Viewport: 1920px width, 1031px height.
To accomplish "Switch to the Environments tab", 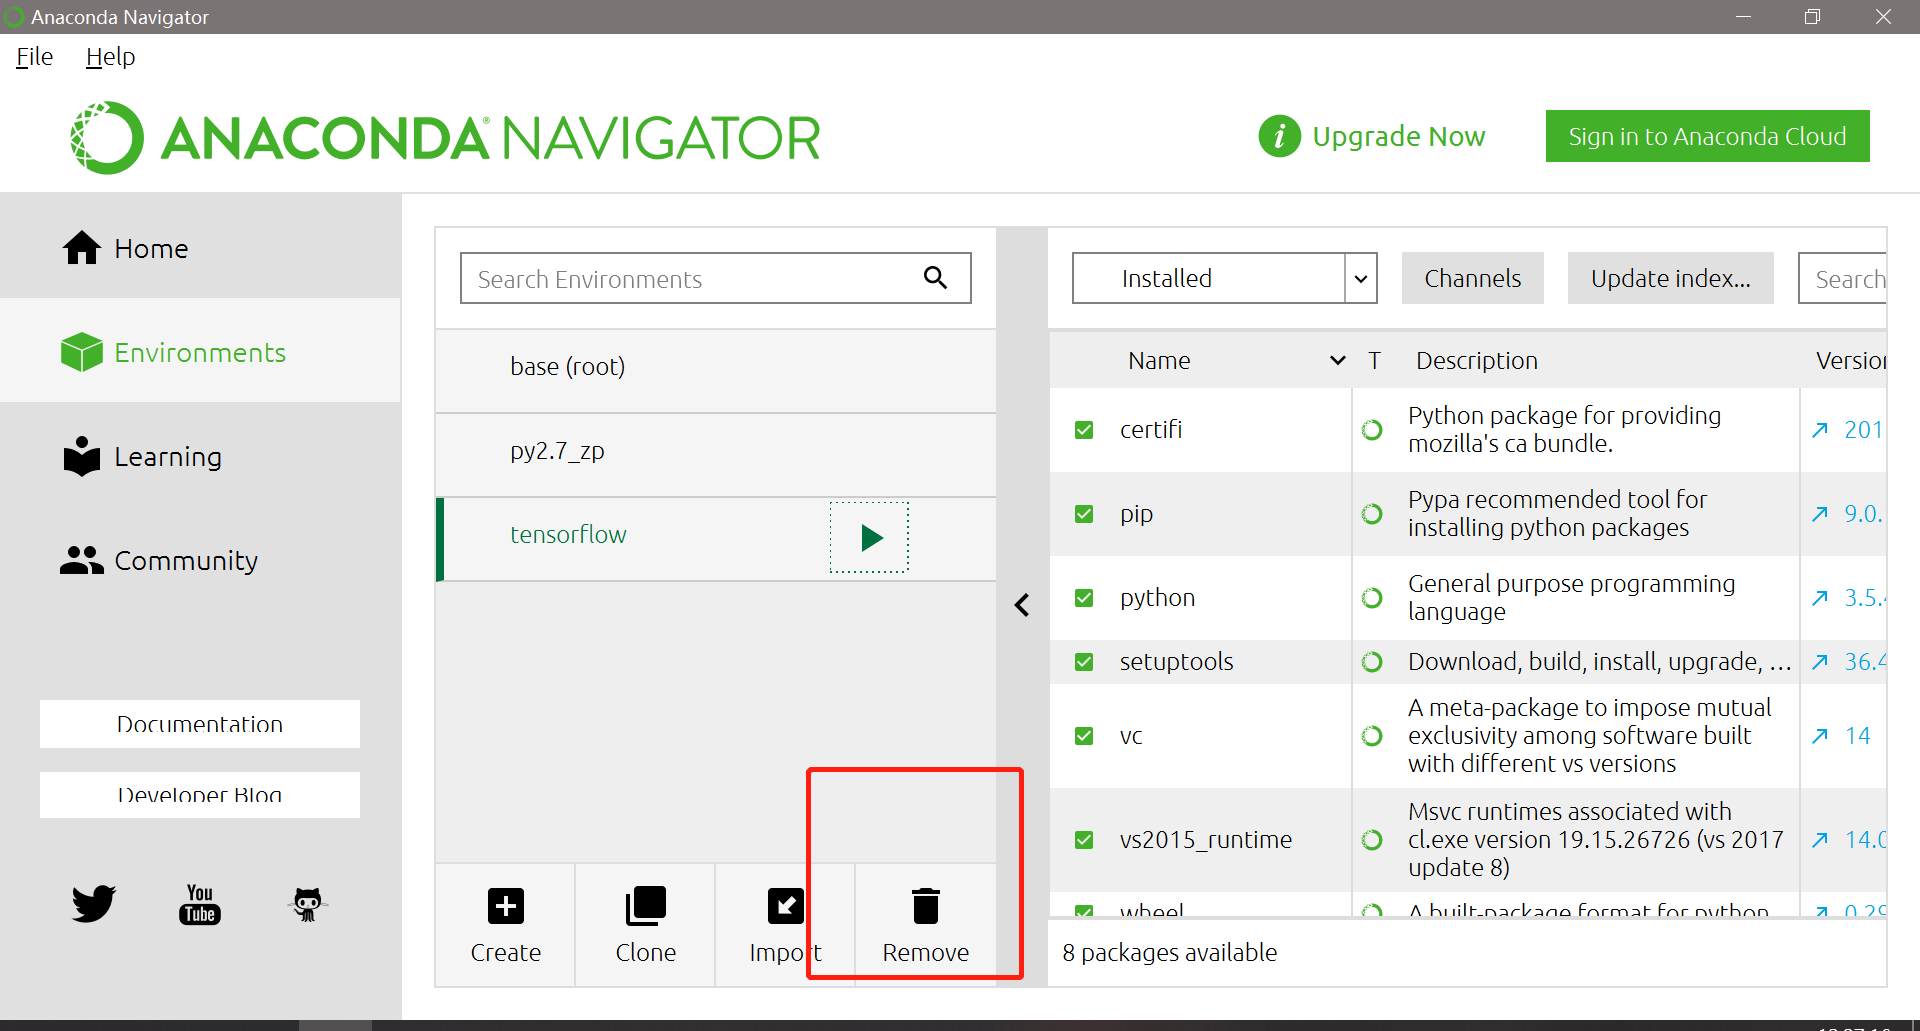I will (200, 352).
